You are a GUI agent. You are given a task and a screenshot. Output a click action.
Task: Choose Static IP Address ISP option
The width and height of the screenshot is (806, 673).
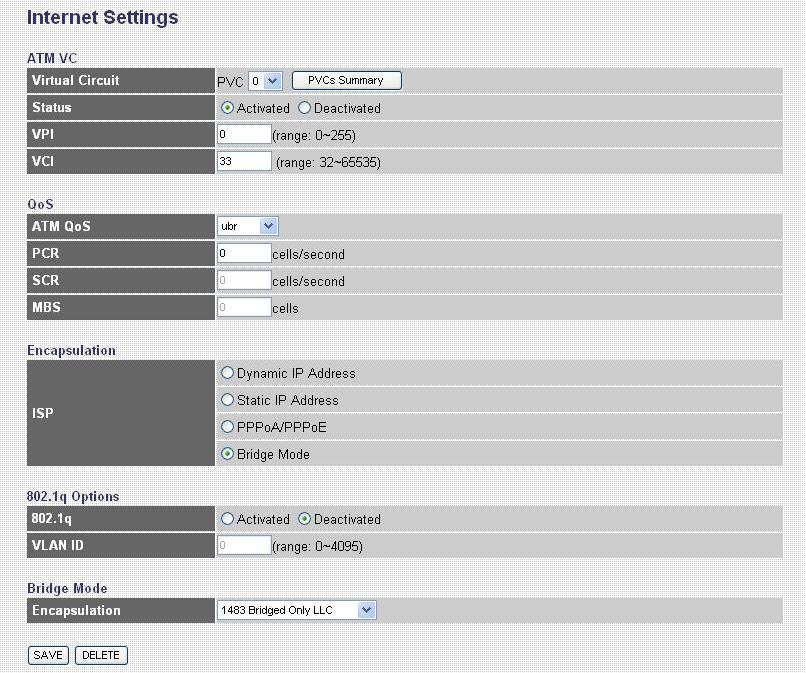[x=228, y=400]
